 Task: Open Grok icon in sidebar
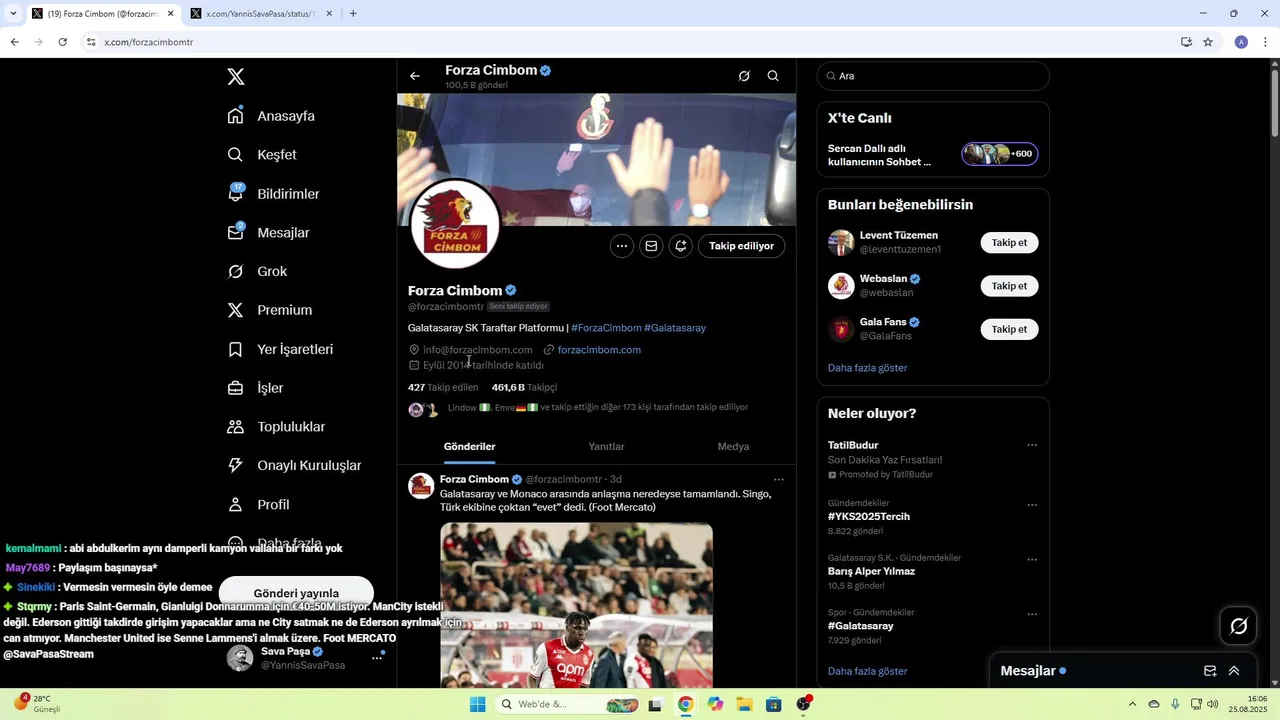(236, 271)
